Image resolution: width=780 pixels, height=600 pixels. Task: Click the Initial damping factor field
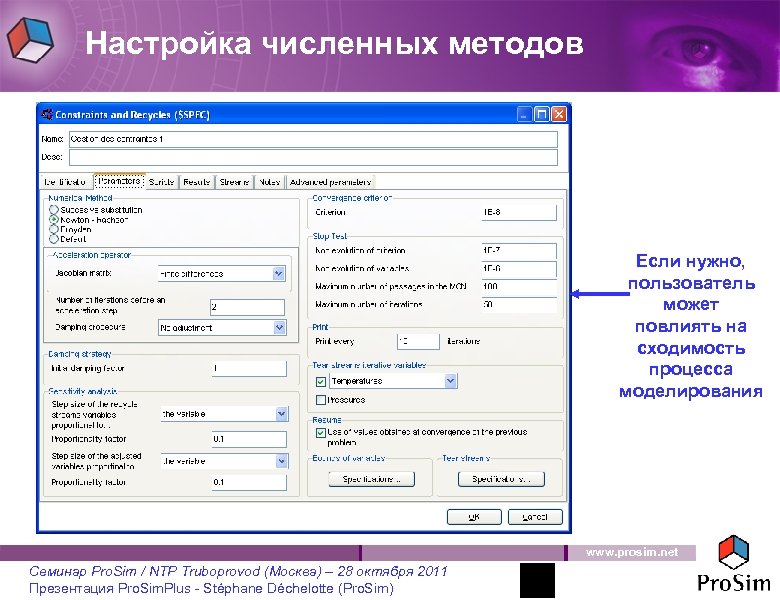click(249, 369)
